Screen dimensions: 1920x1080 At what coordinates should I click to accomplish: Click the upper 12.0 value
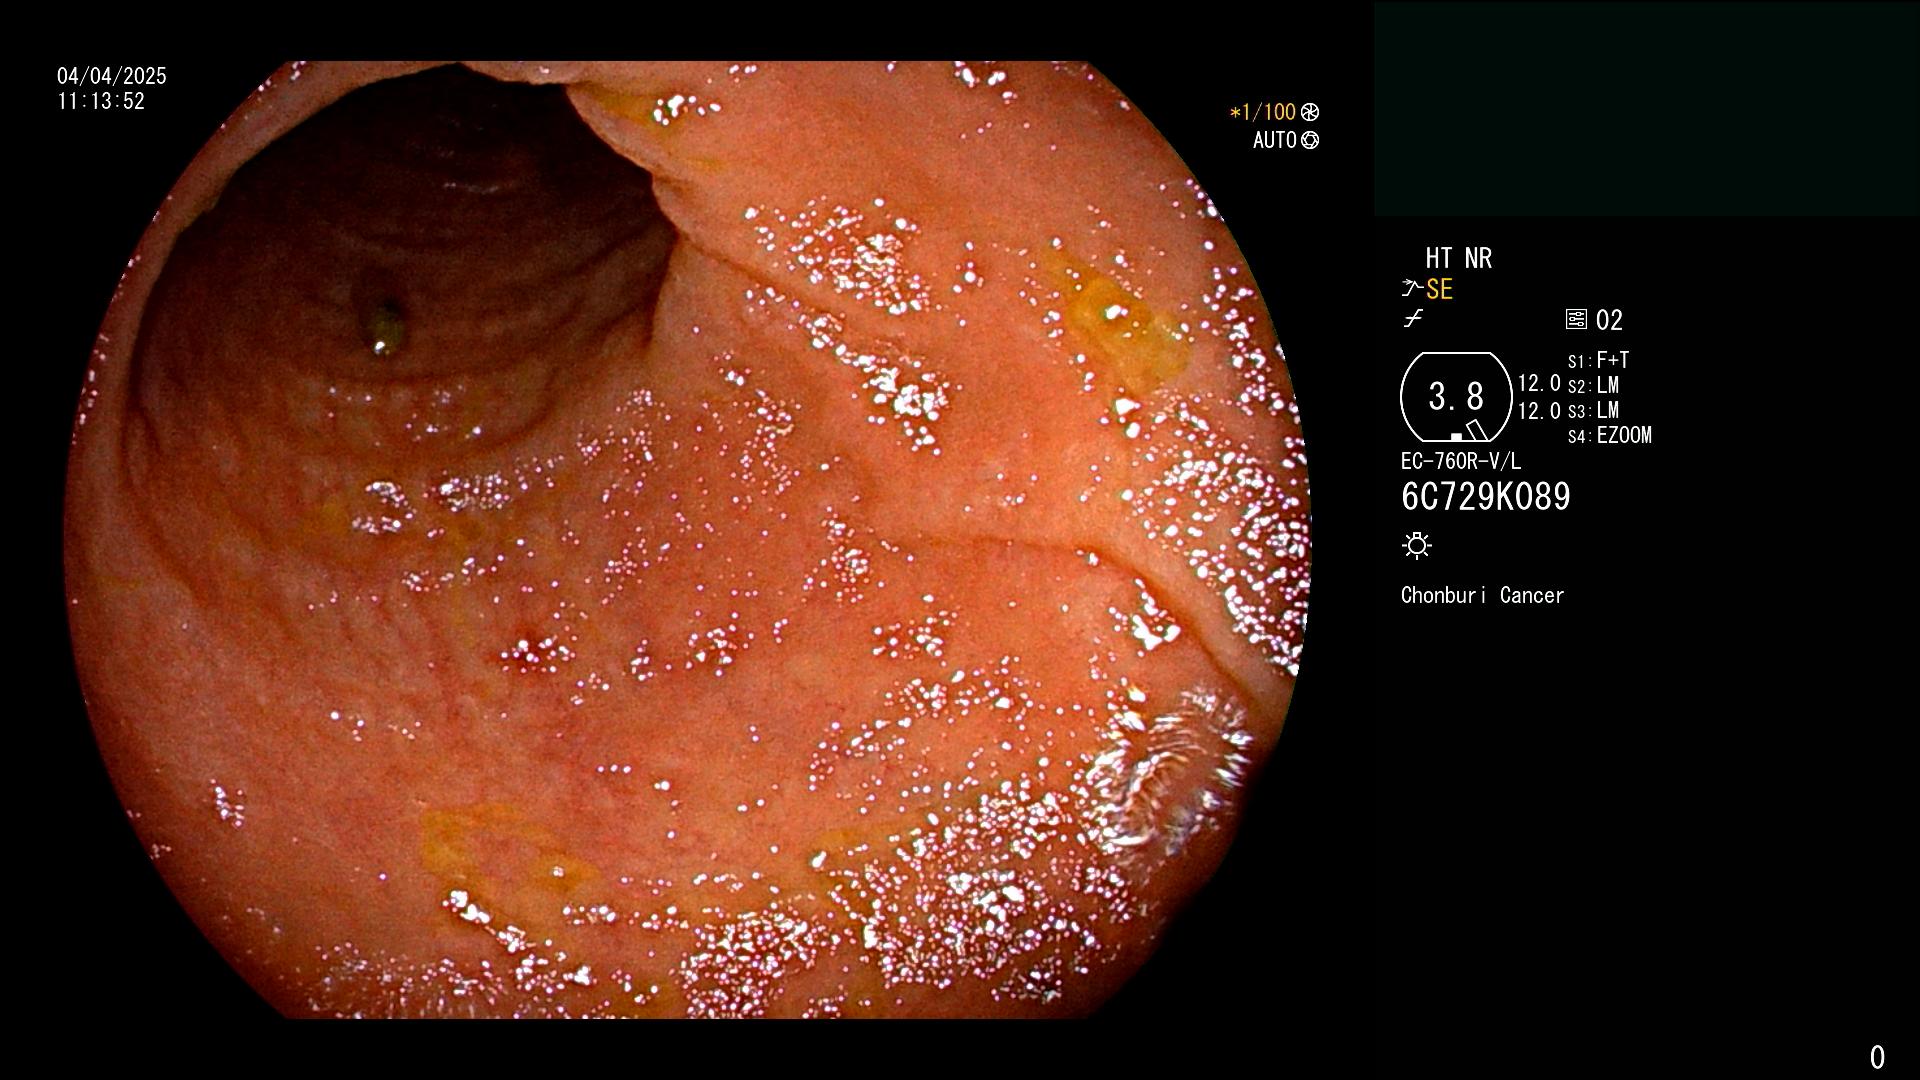tap(1539, 383)
